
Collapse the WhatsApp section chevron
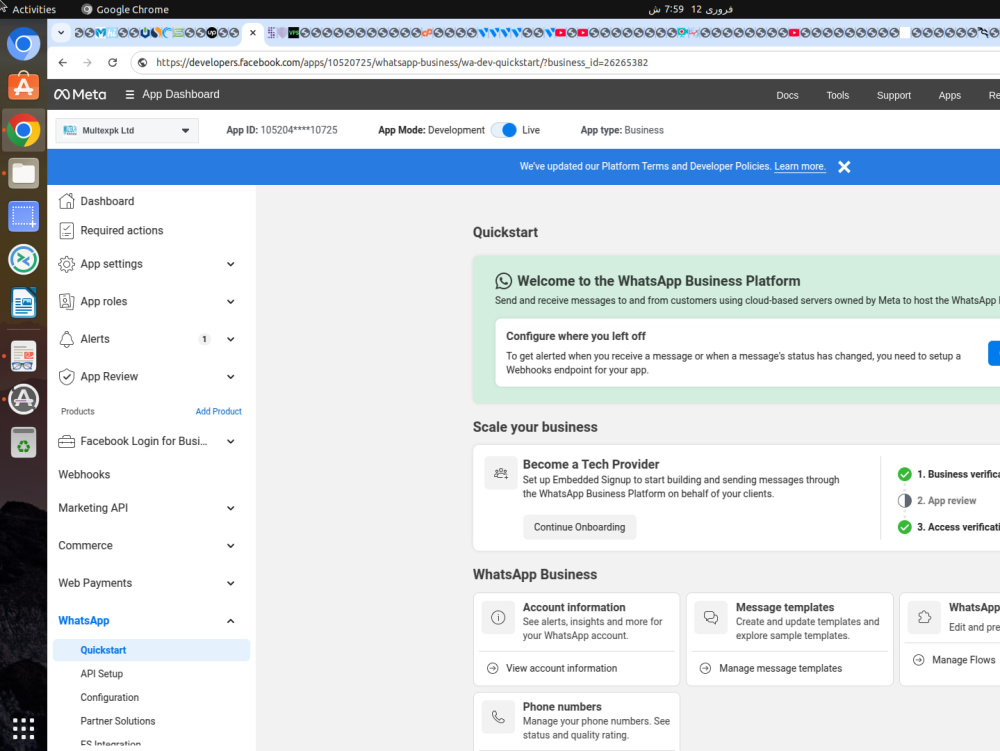231,621
